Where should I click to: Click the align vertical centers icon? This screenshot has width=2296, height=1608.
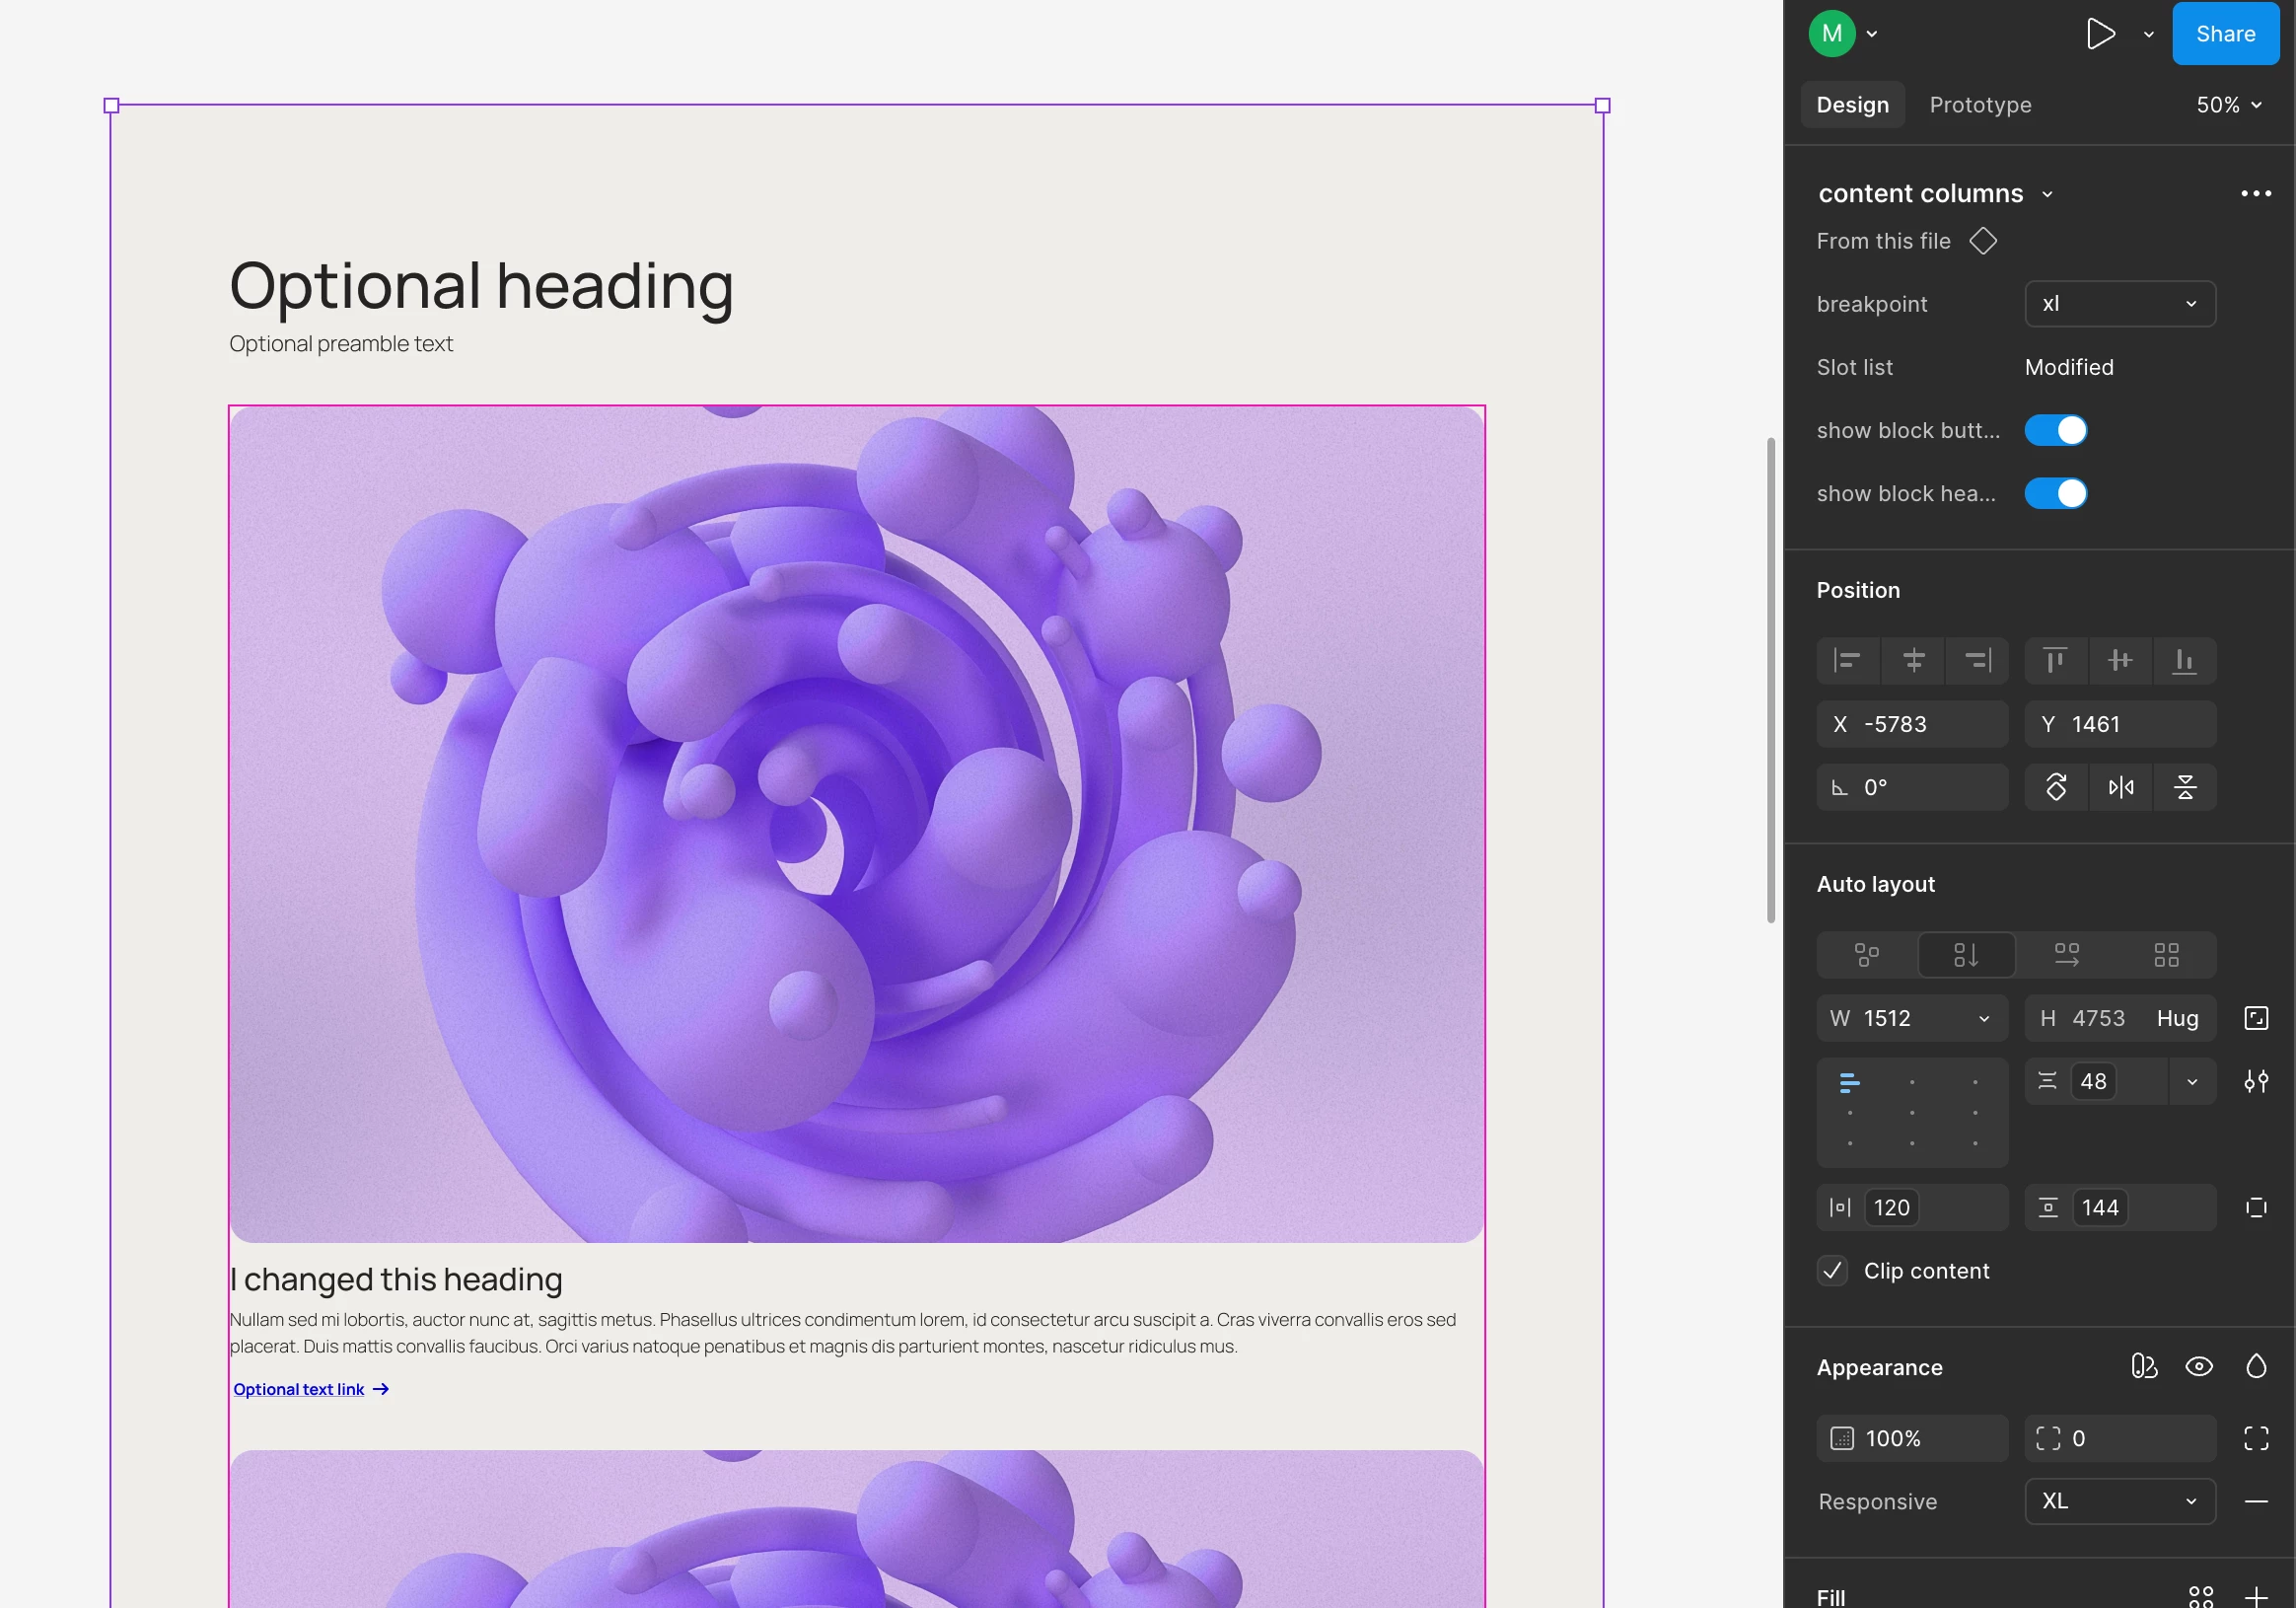(2119, 660)
